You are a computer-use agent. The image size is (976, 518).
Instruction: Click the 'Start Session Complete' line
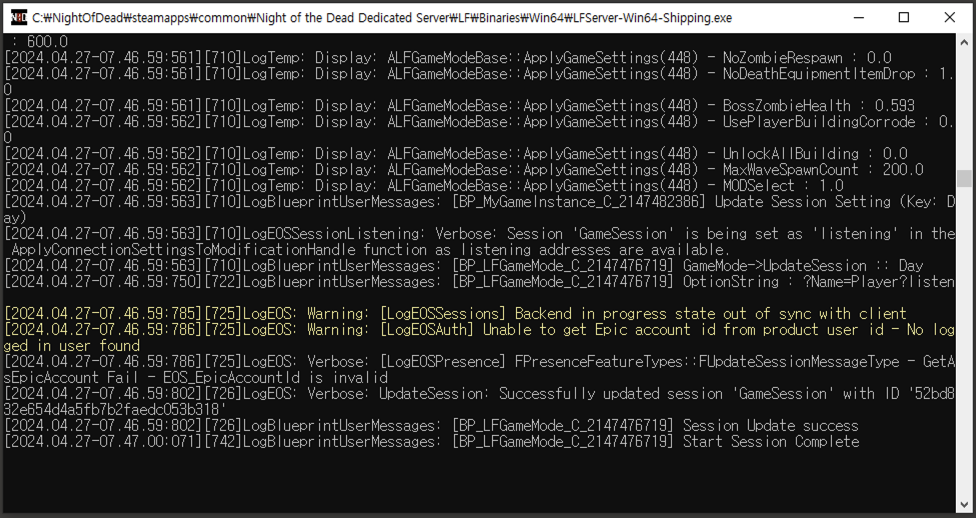coord(431,442)
